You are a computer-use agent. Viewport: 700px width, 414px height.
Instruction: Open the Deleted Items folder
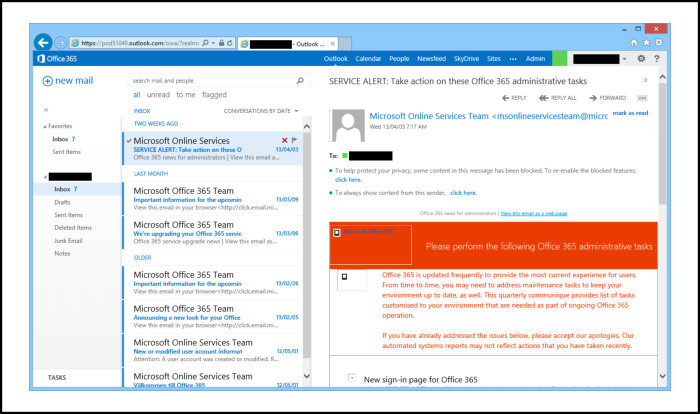click(x=73, y=228)
